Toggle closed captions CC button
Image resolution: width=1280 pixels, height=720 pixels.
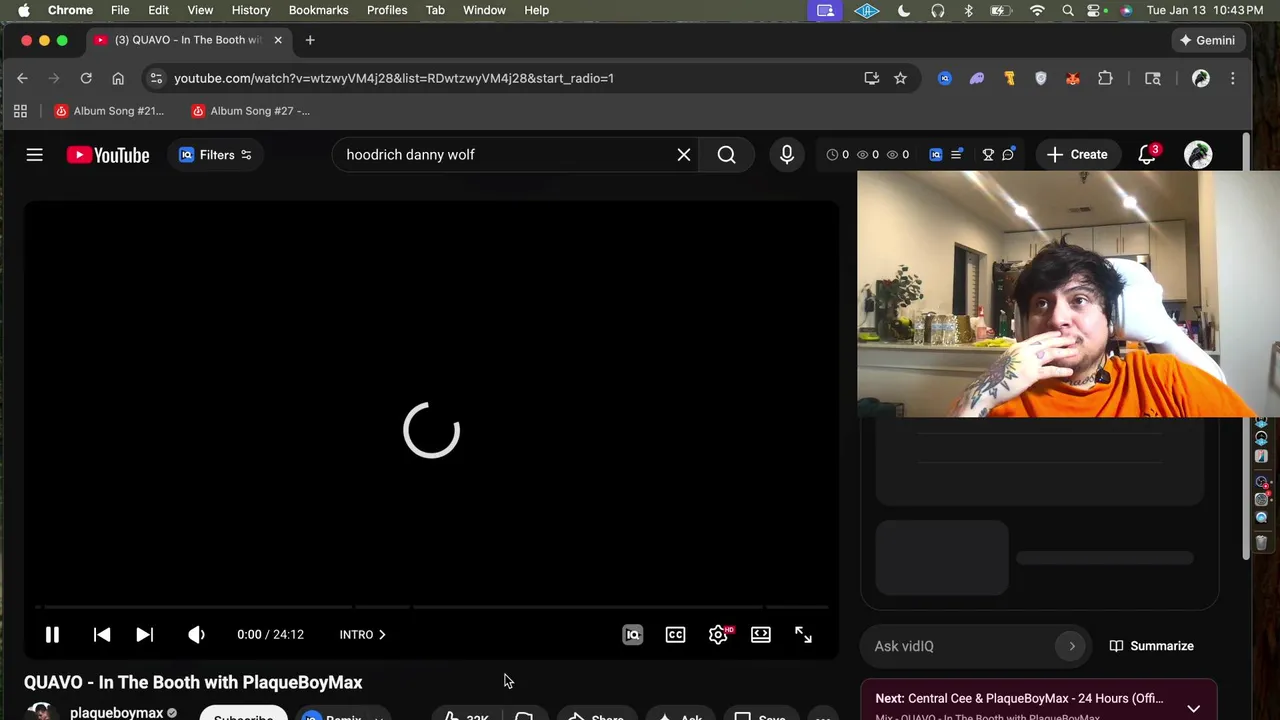[x=675, y=635]
